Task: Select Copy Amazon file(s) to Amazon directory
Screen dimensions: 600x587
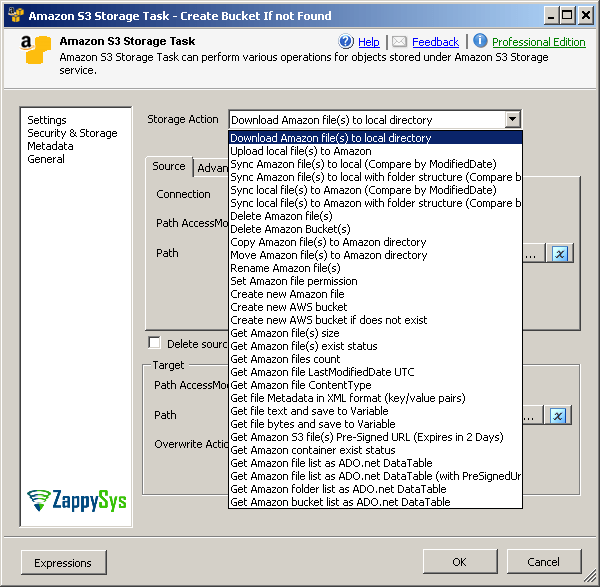Action: click(x=375, y=242)
